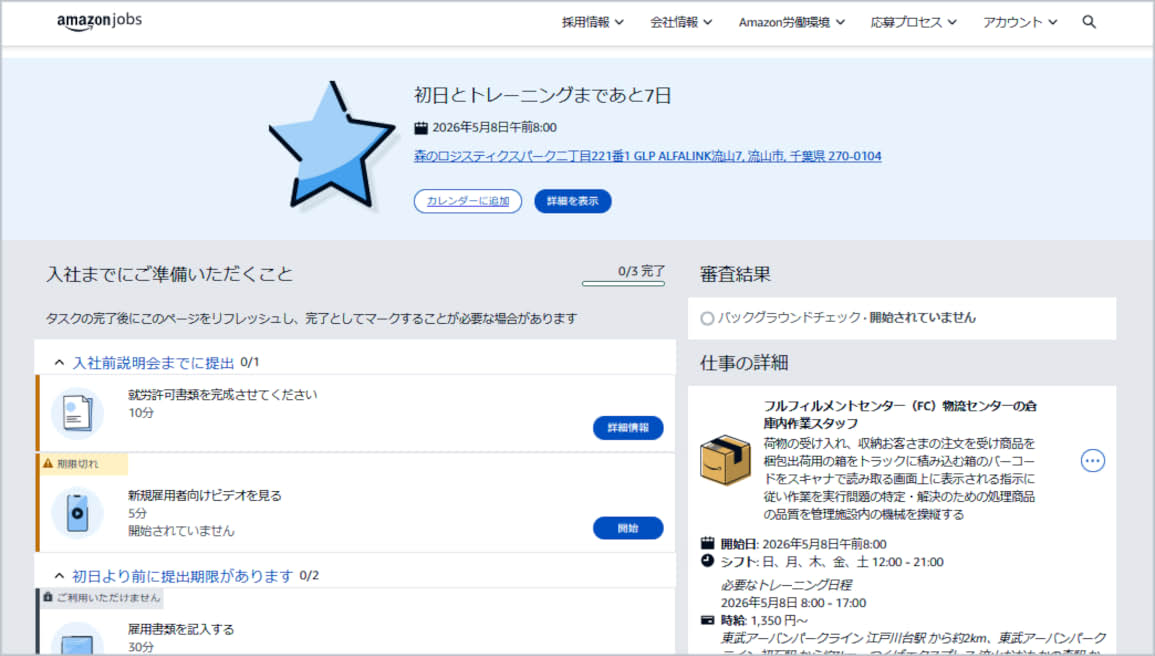This screenshot has height=656, width=1155.
Task: Open the search magnifier icon
Action: (1089, 22)
